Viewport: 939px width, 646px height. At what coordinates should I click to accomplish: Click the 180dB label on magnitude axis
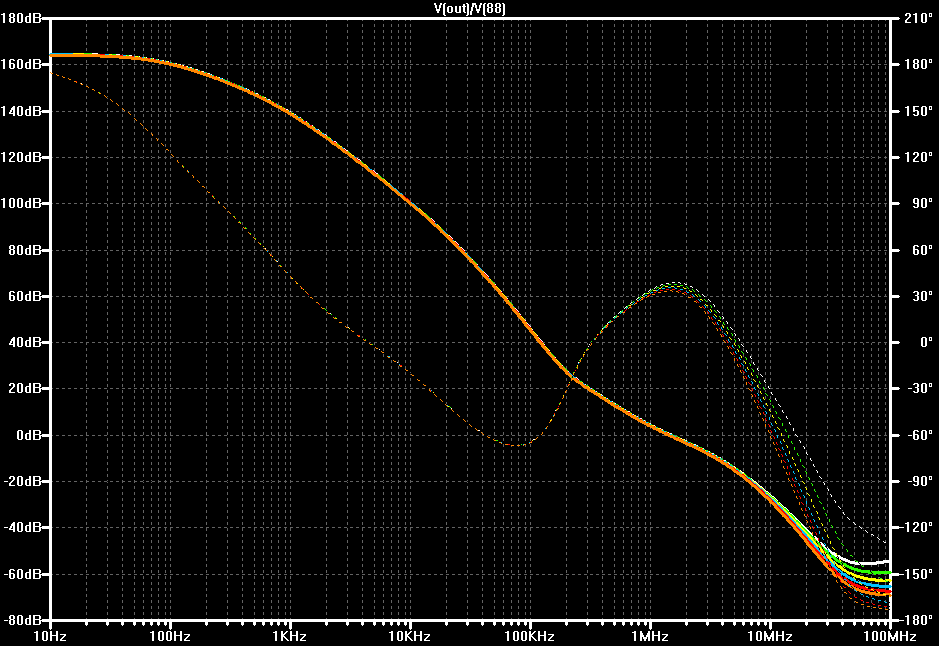(20, 18)
